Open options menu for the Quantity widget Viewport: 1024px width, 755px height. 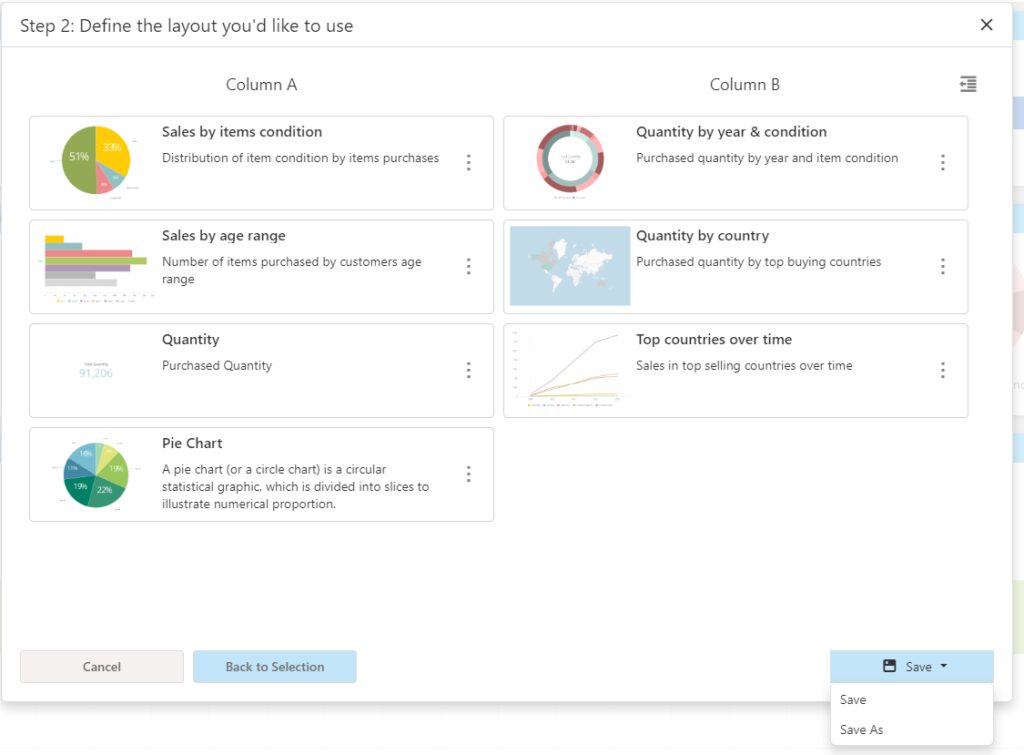coord(469,369)
